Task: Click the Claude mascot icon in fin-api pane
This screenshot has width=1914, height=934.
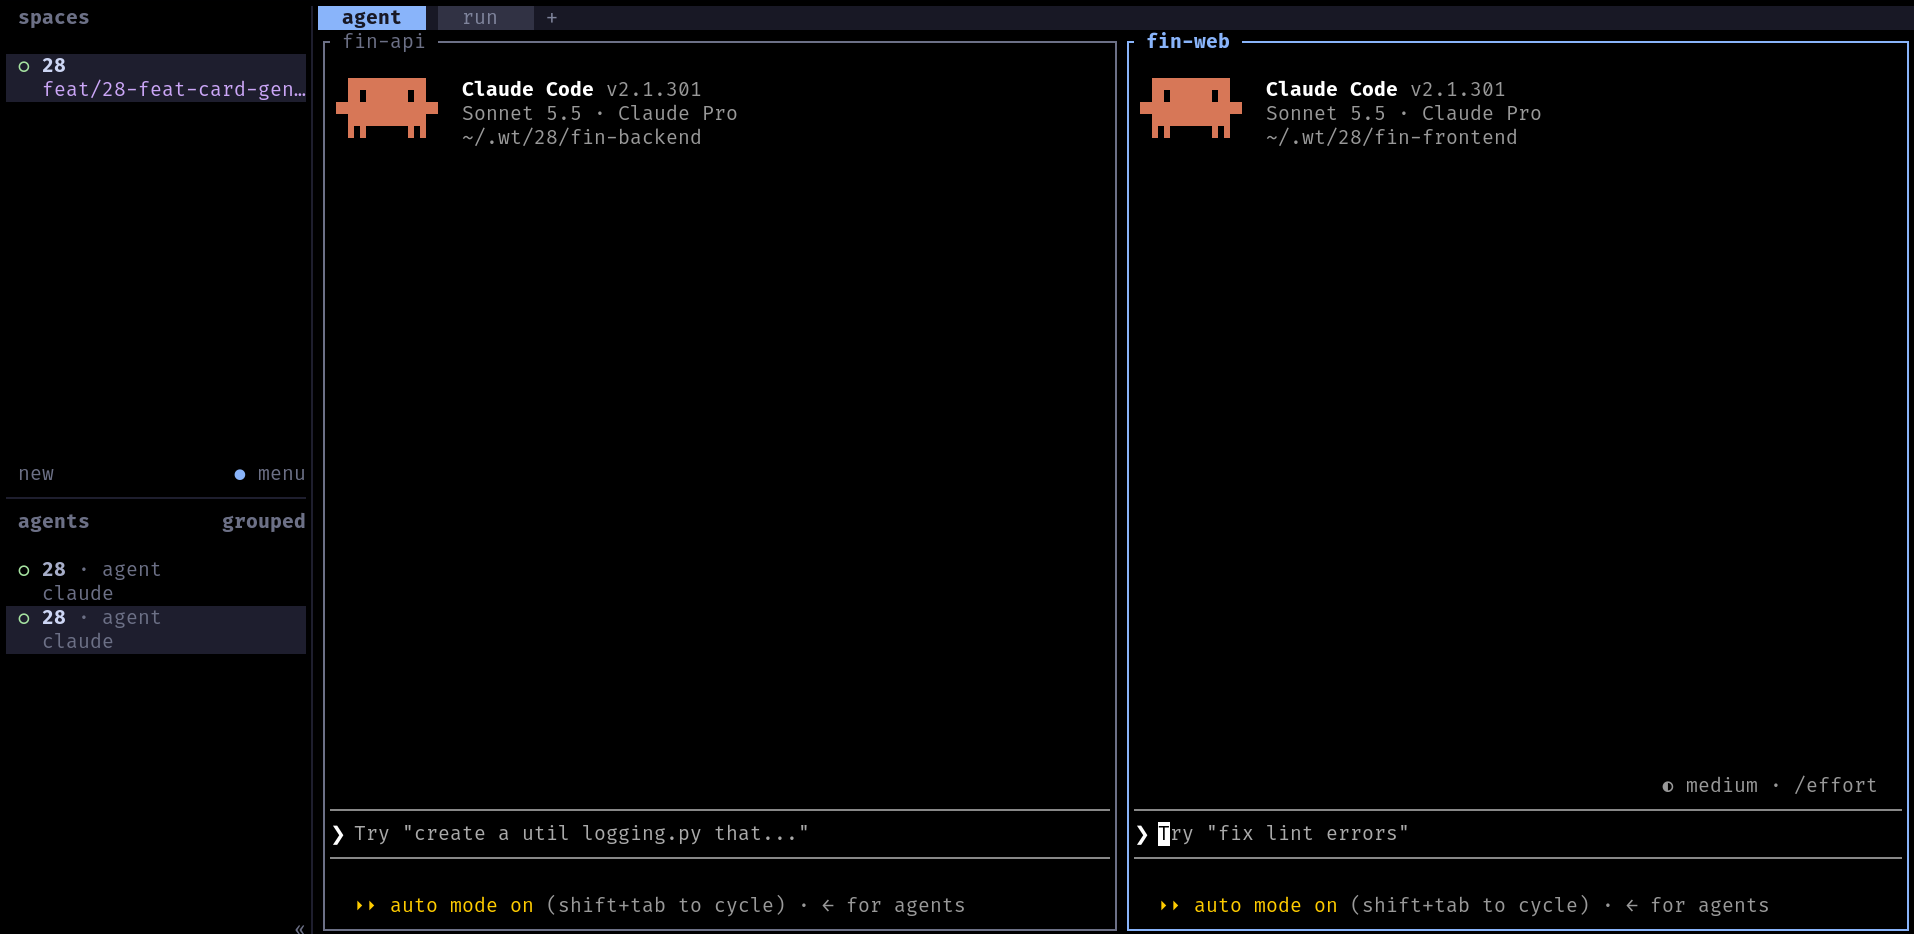Action: (387, 107)
